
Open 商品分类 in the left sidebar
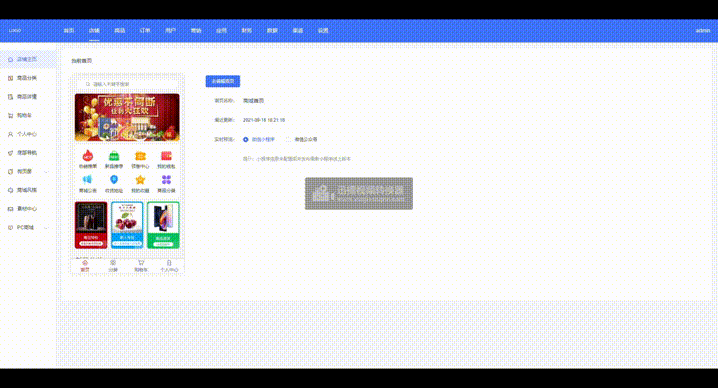coord(27,78)
